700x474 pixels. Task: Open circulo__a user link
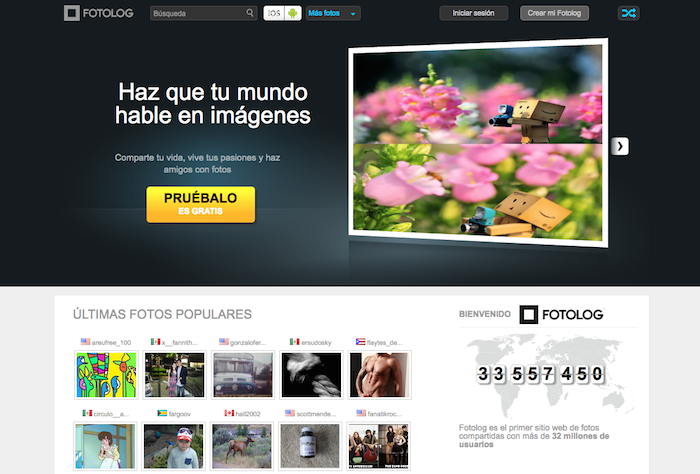pos(111,414)
